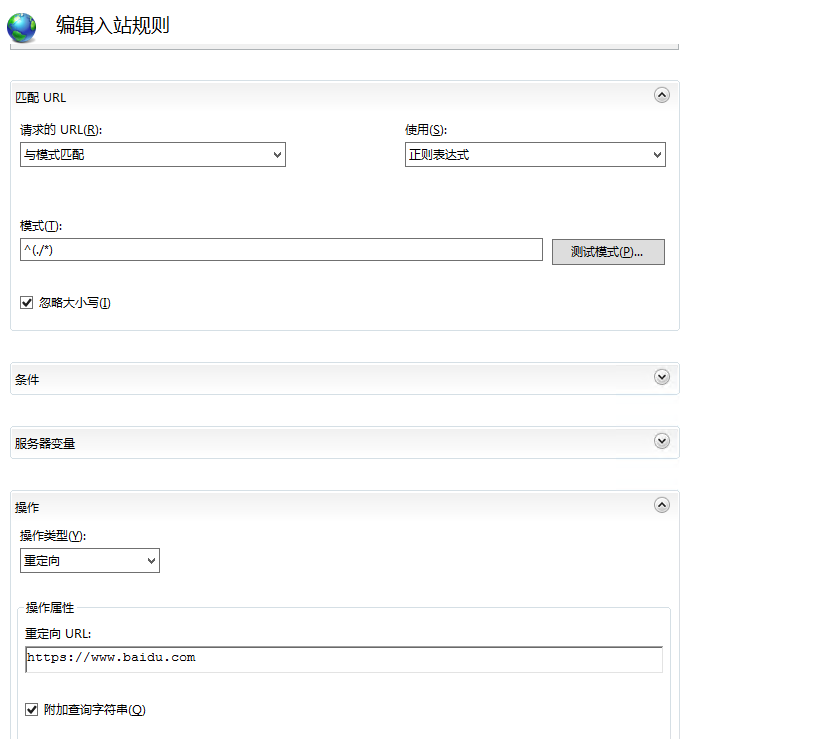The width and height of the screenshot is (825, 739).
Task: Click the 条件 section title text
Action: pyautogui.click(x=27, y=380)
